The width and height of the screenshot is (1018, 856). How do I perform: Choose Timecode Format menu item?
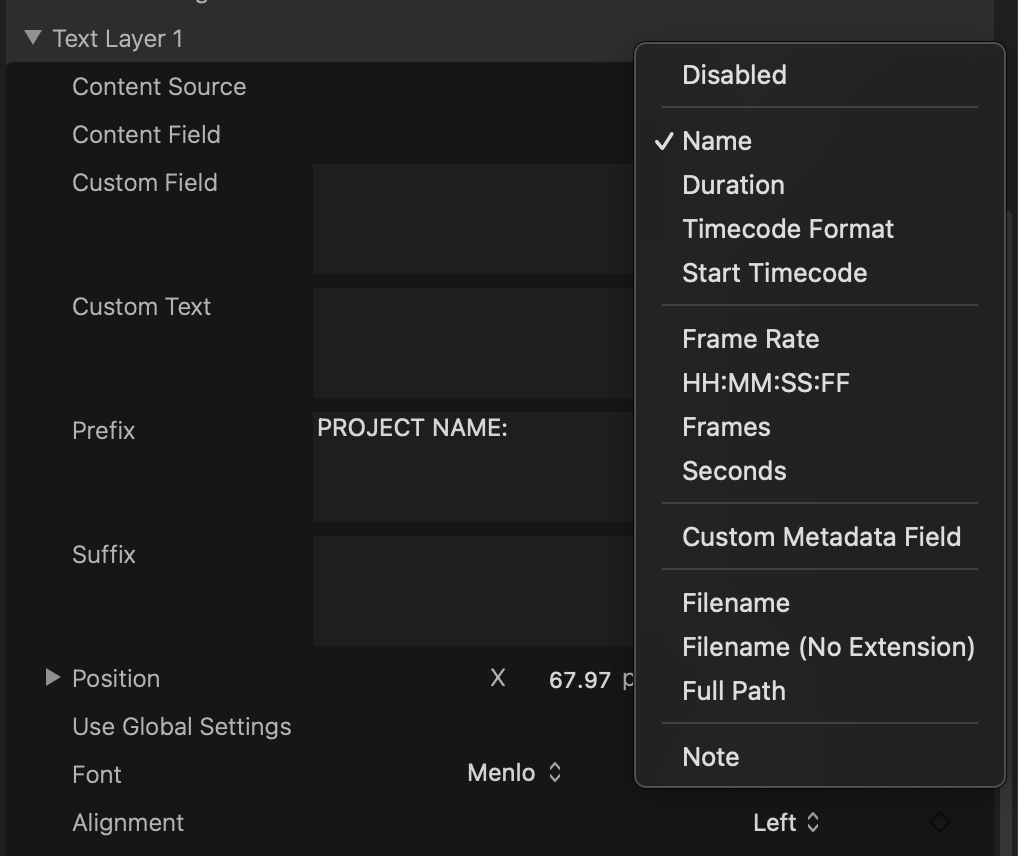(788, 229)
